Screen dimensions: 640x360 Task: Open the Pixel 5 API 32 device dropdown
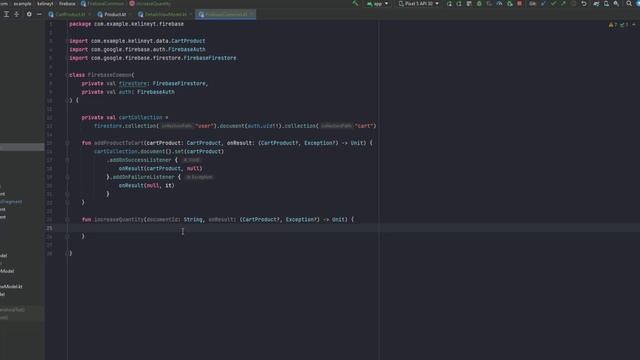419,4
